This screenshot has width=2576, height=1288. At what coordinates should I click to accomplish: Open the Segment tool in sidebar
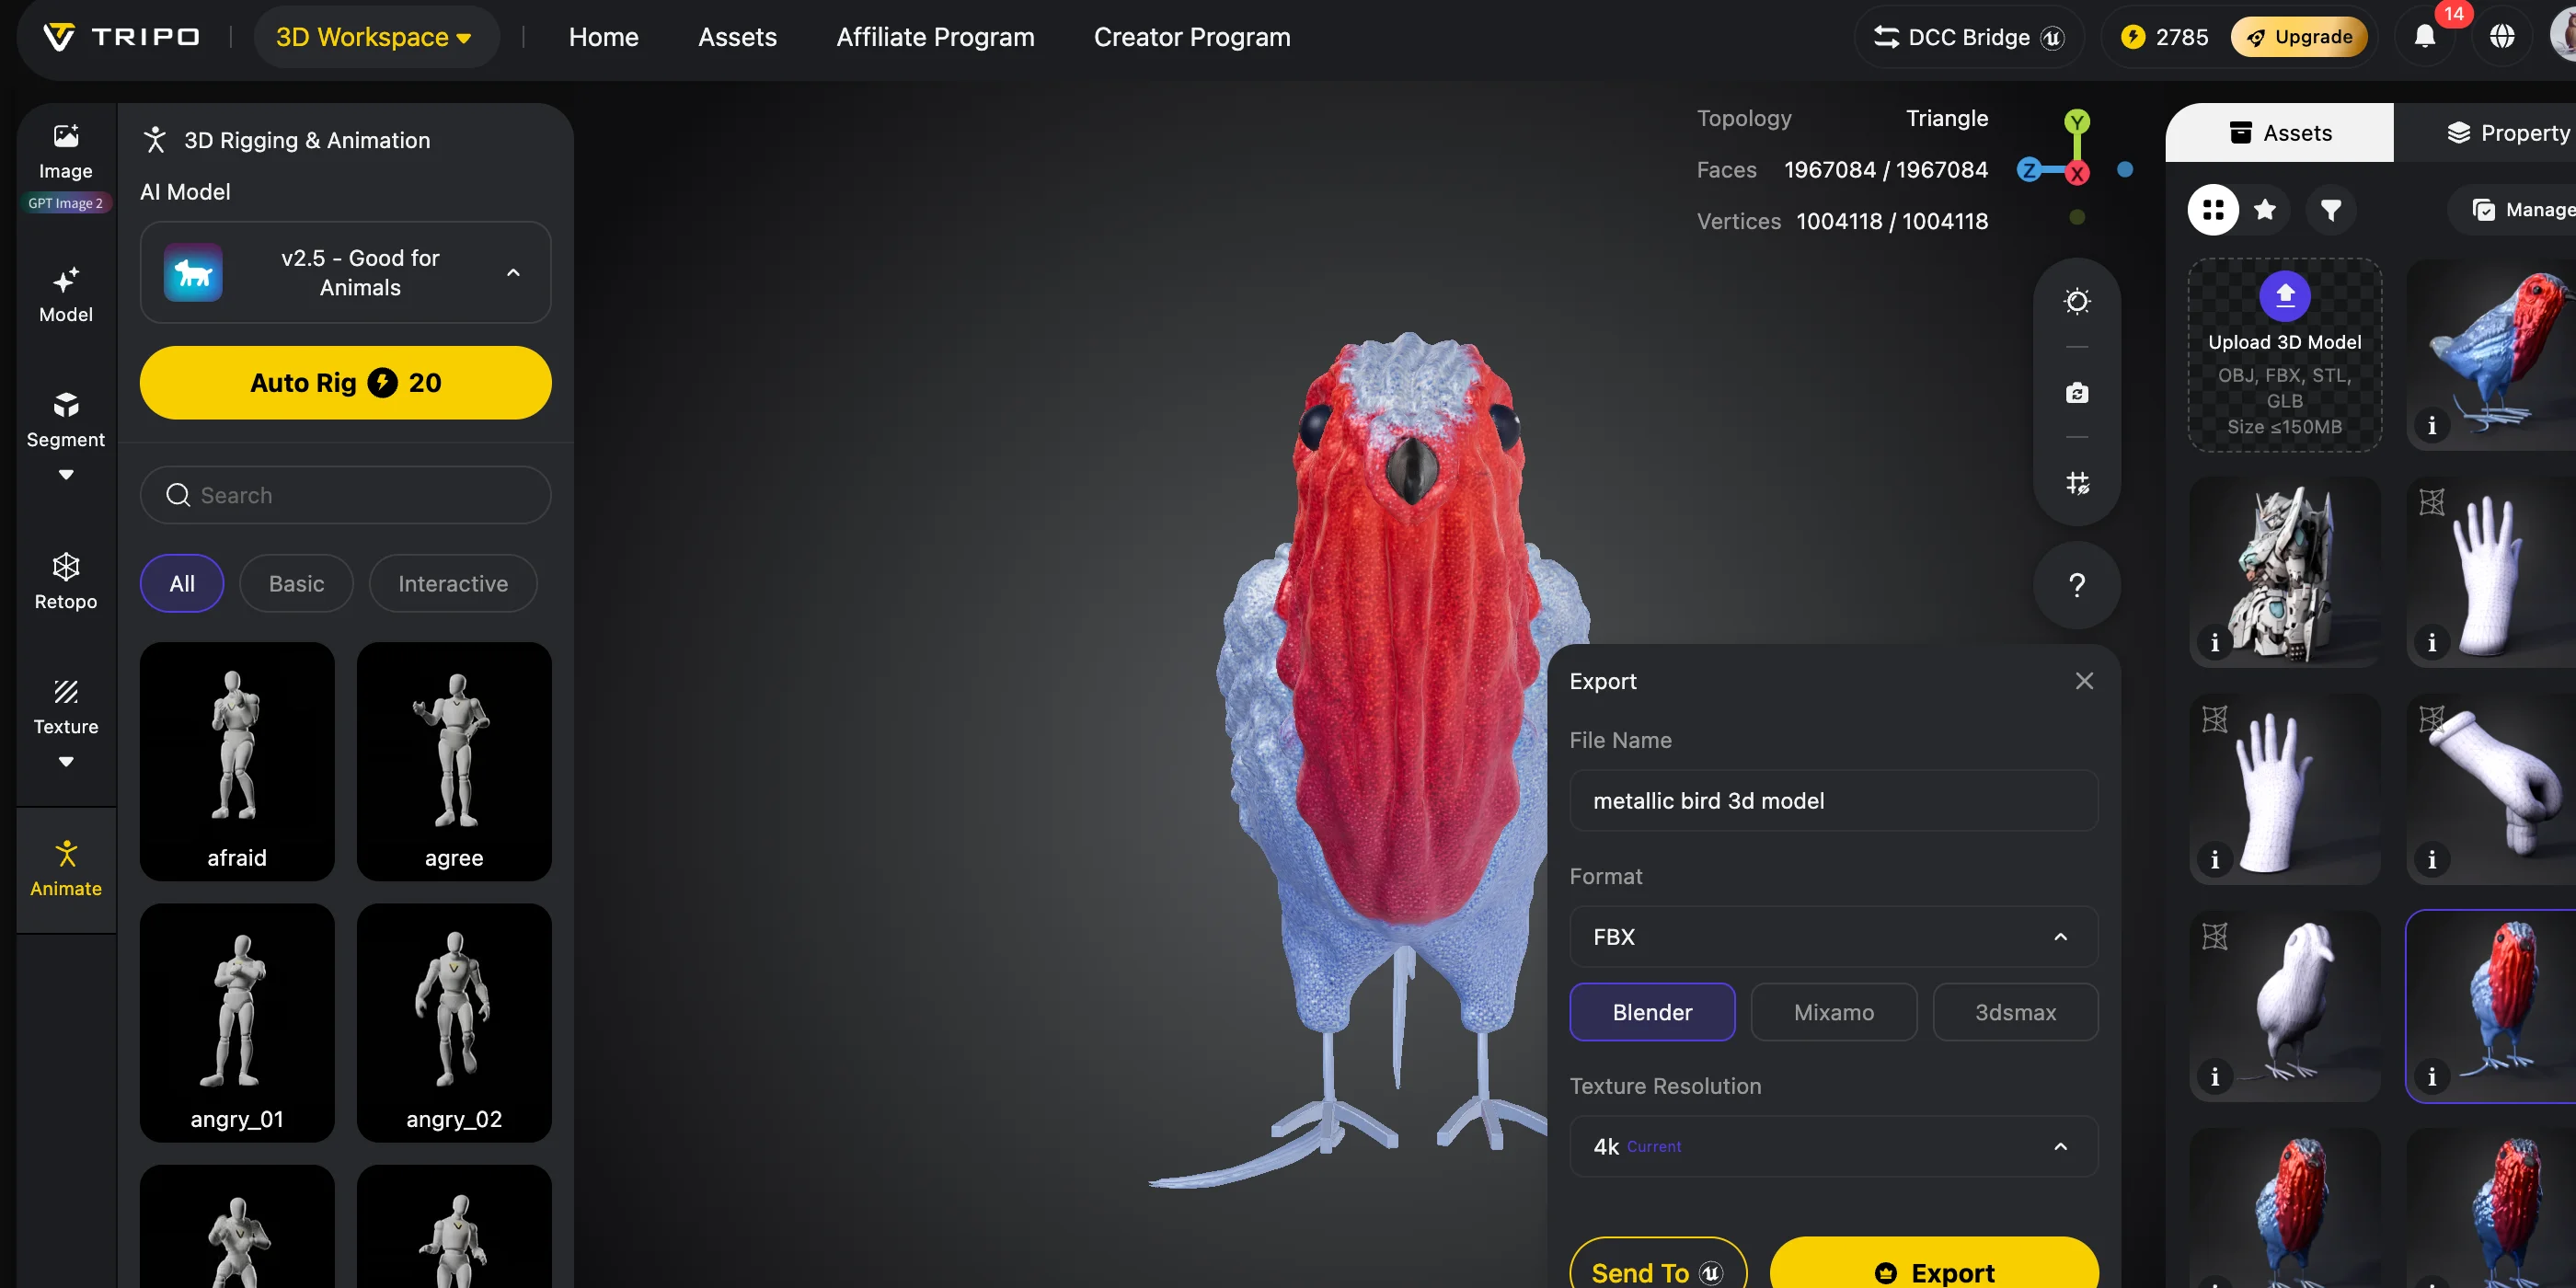[x=66, y=420]
